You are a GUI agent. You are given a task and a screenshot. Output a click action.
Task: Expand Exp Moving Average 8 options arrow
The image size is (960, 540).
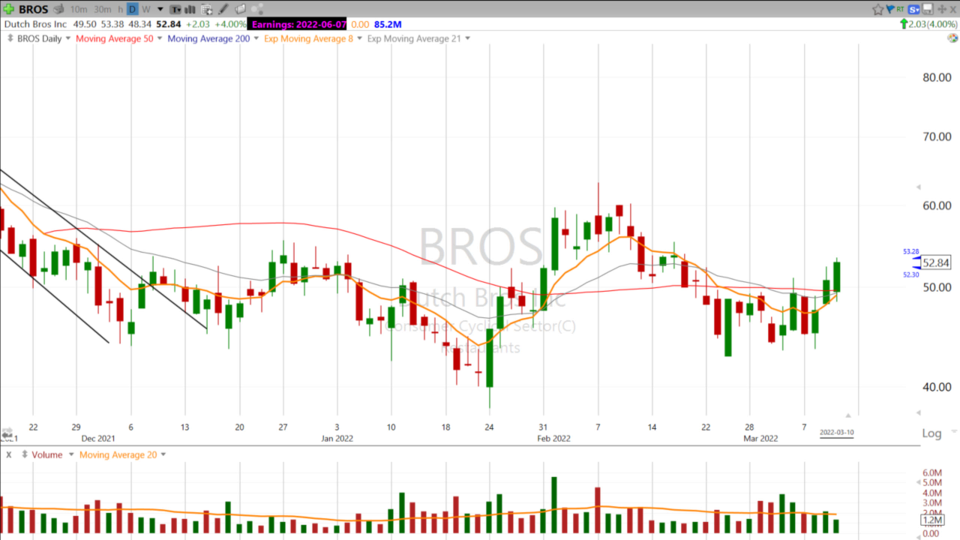point(359,39)
